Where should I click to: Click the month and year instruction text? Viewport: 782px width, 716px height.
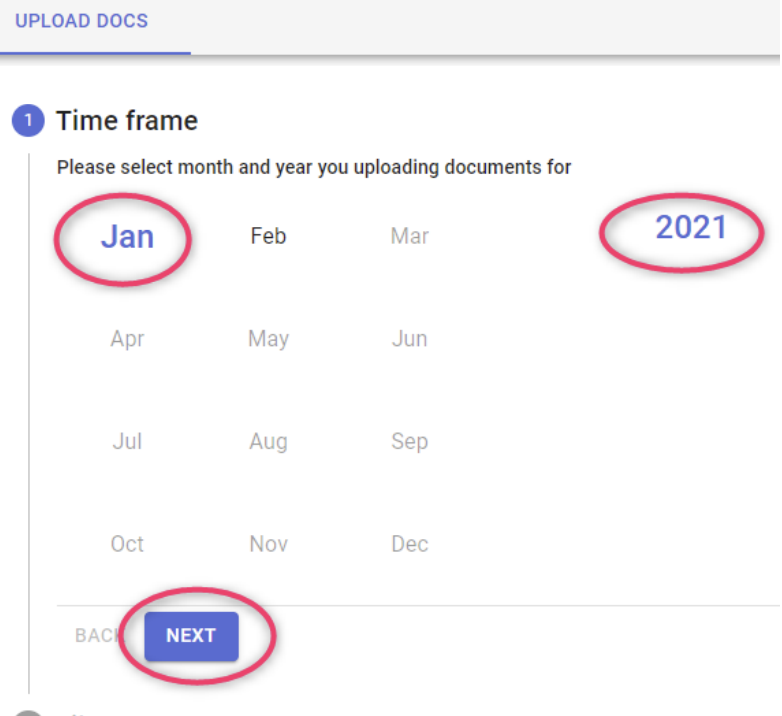click(314, 168)
